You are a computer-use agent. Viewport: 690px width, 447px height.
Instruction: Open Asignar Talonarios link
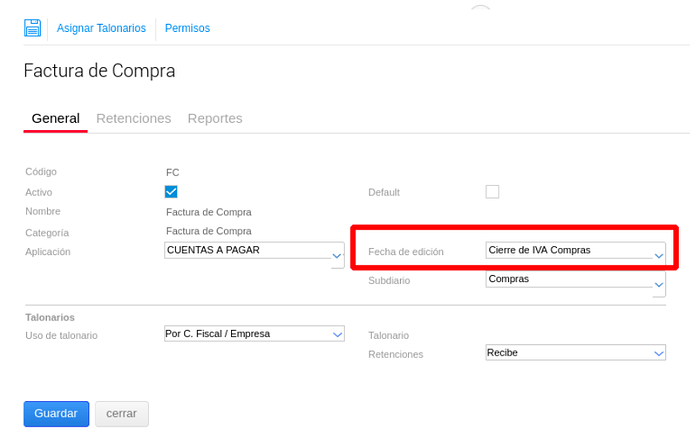[101, 28]
